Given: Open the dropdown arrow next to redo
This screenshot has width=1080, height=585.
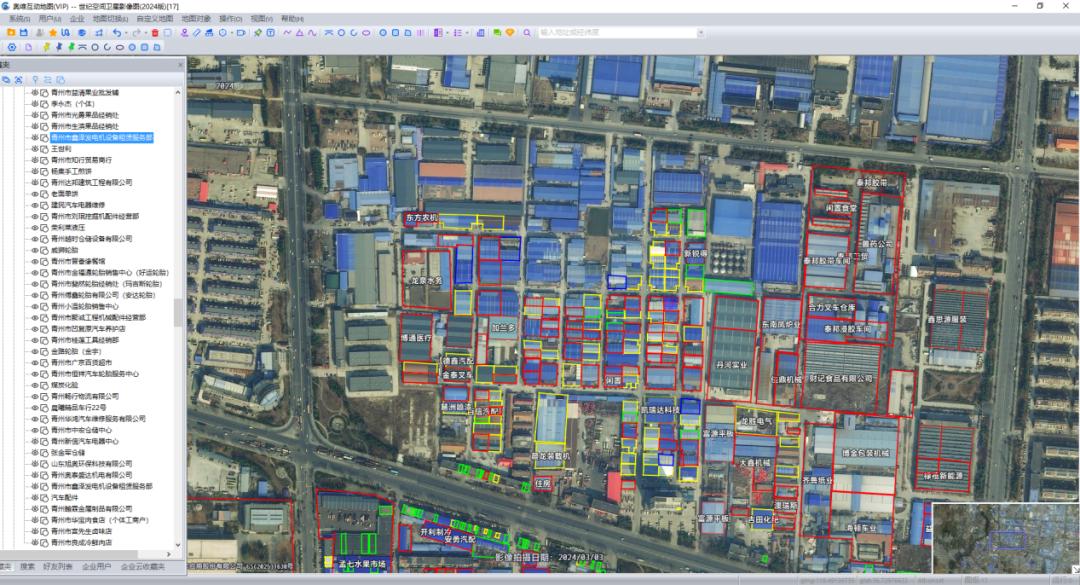Looking at the screenshot, I should point(146,33).
